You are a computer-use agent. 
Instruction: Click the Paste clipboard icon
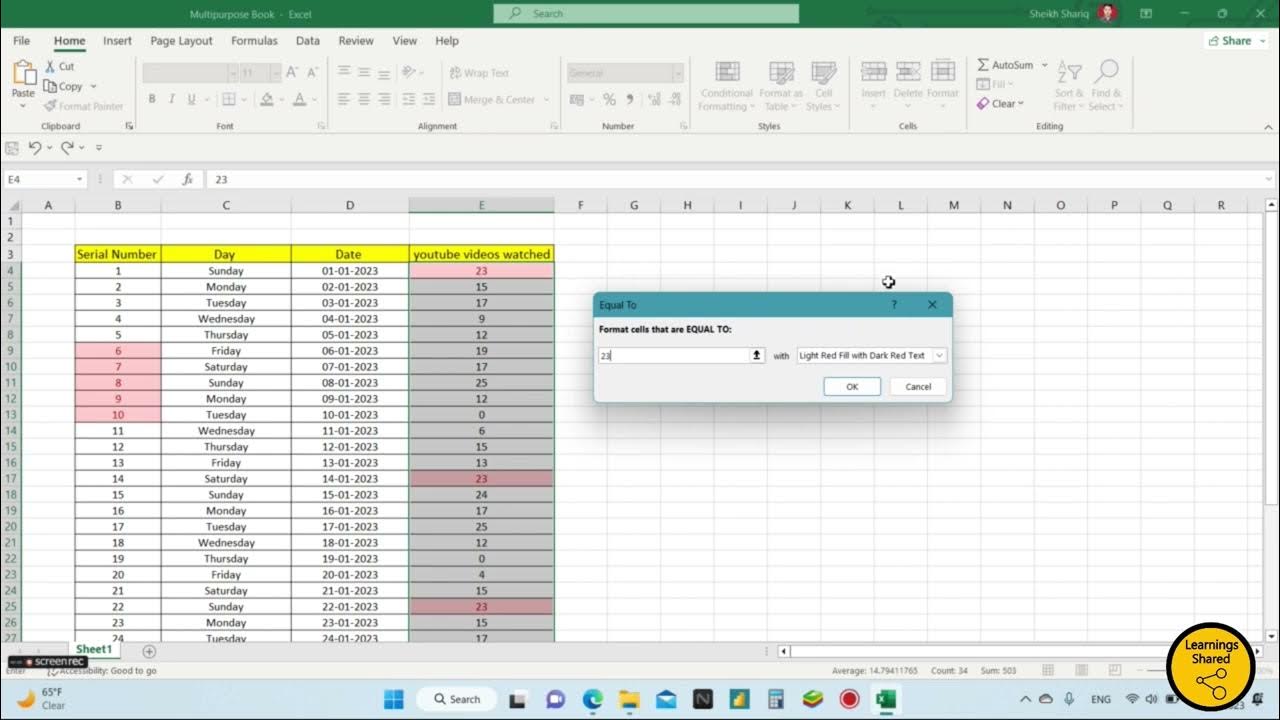point(22,73)
